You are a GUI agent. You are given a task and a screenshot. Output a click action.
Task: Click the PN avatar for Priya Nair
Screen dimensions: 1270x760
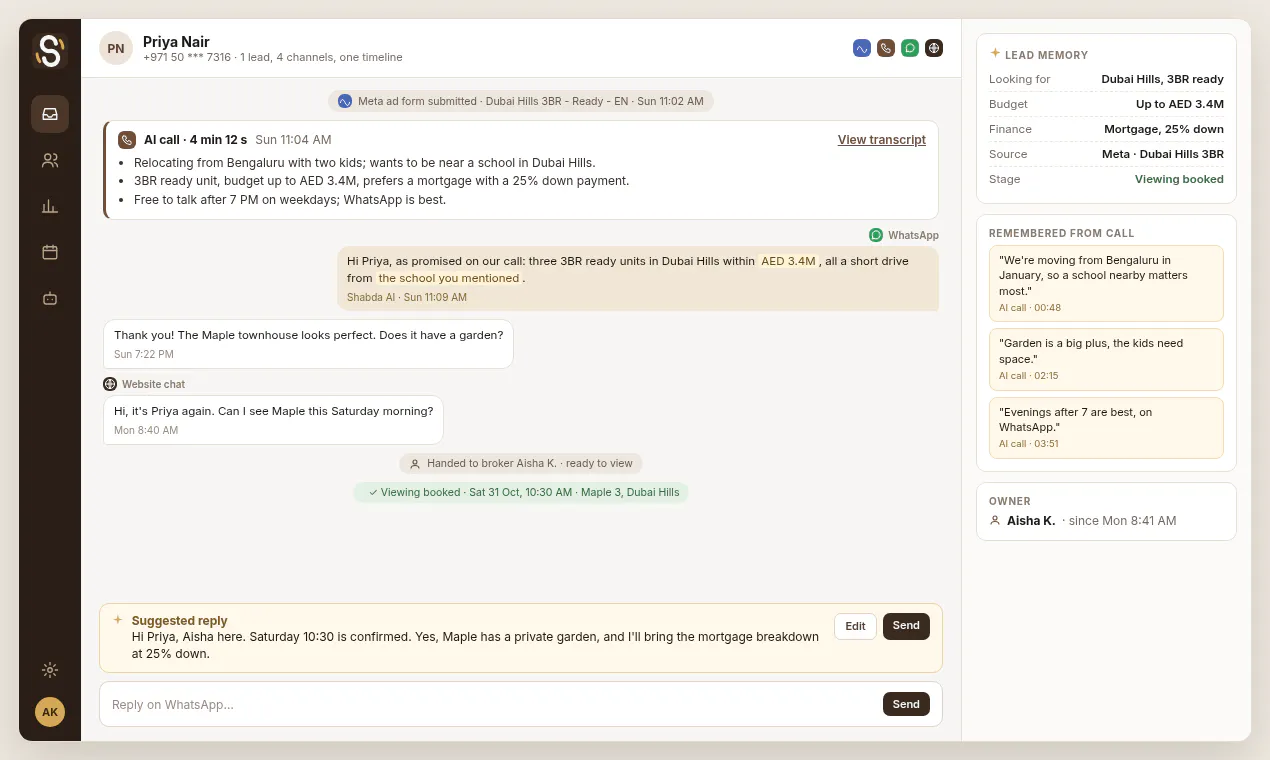pyautogui.click(x=116, y=48)
